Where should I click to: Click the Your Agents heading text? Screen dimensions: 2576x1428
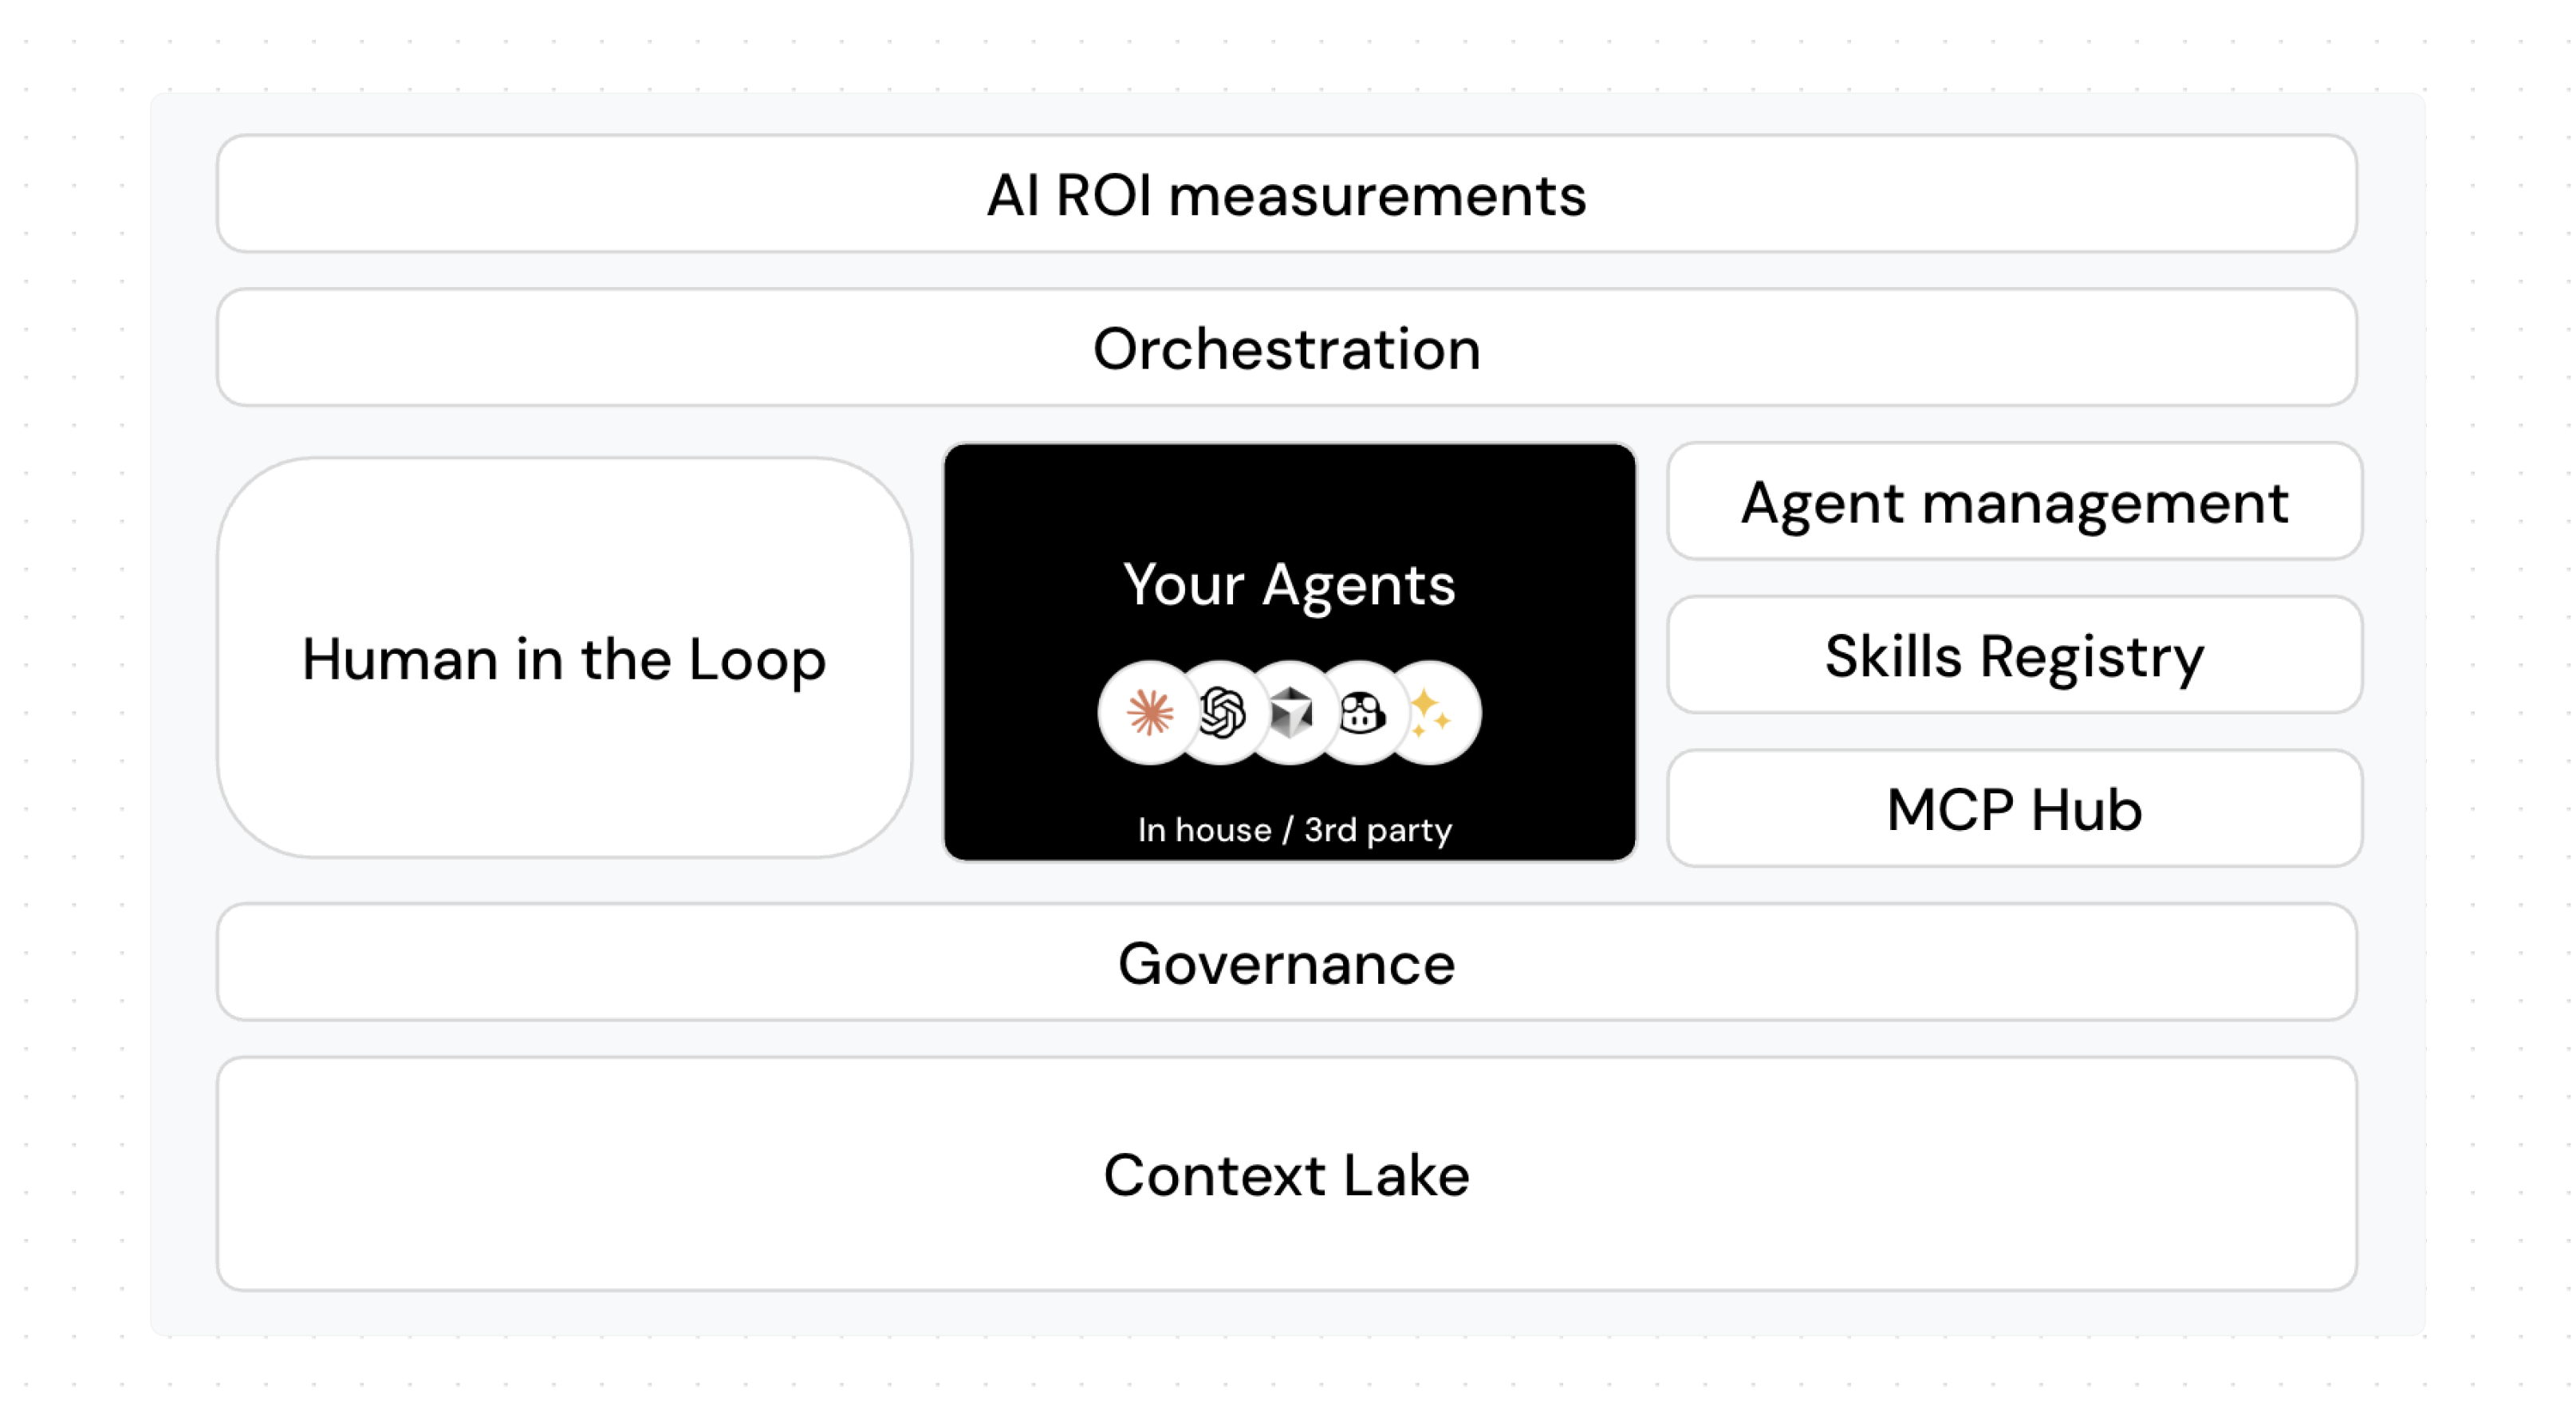coord(1289,585)
